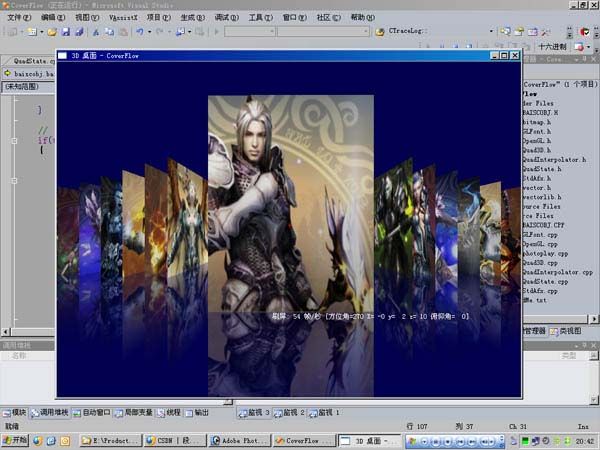This screenshot has width=600, height=450.
Task: Click the Save All toolbar icon
Action: click(79, 32)
